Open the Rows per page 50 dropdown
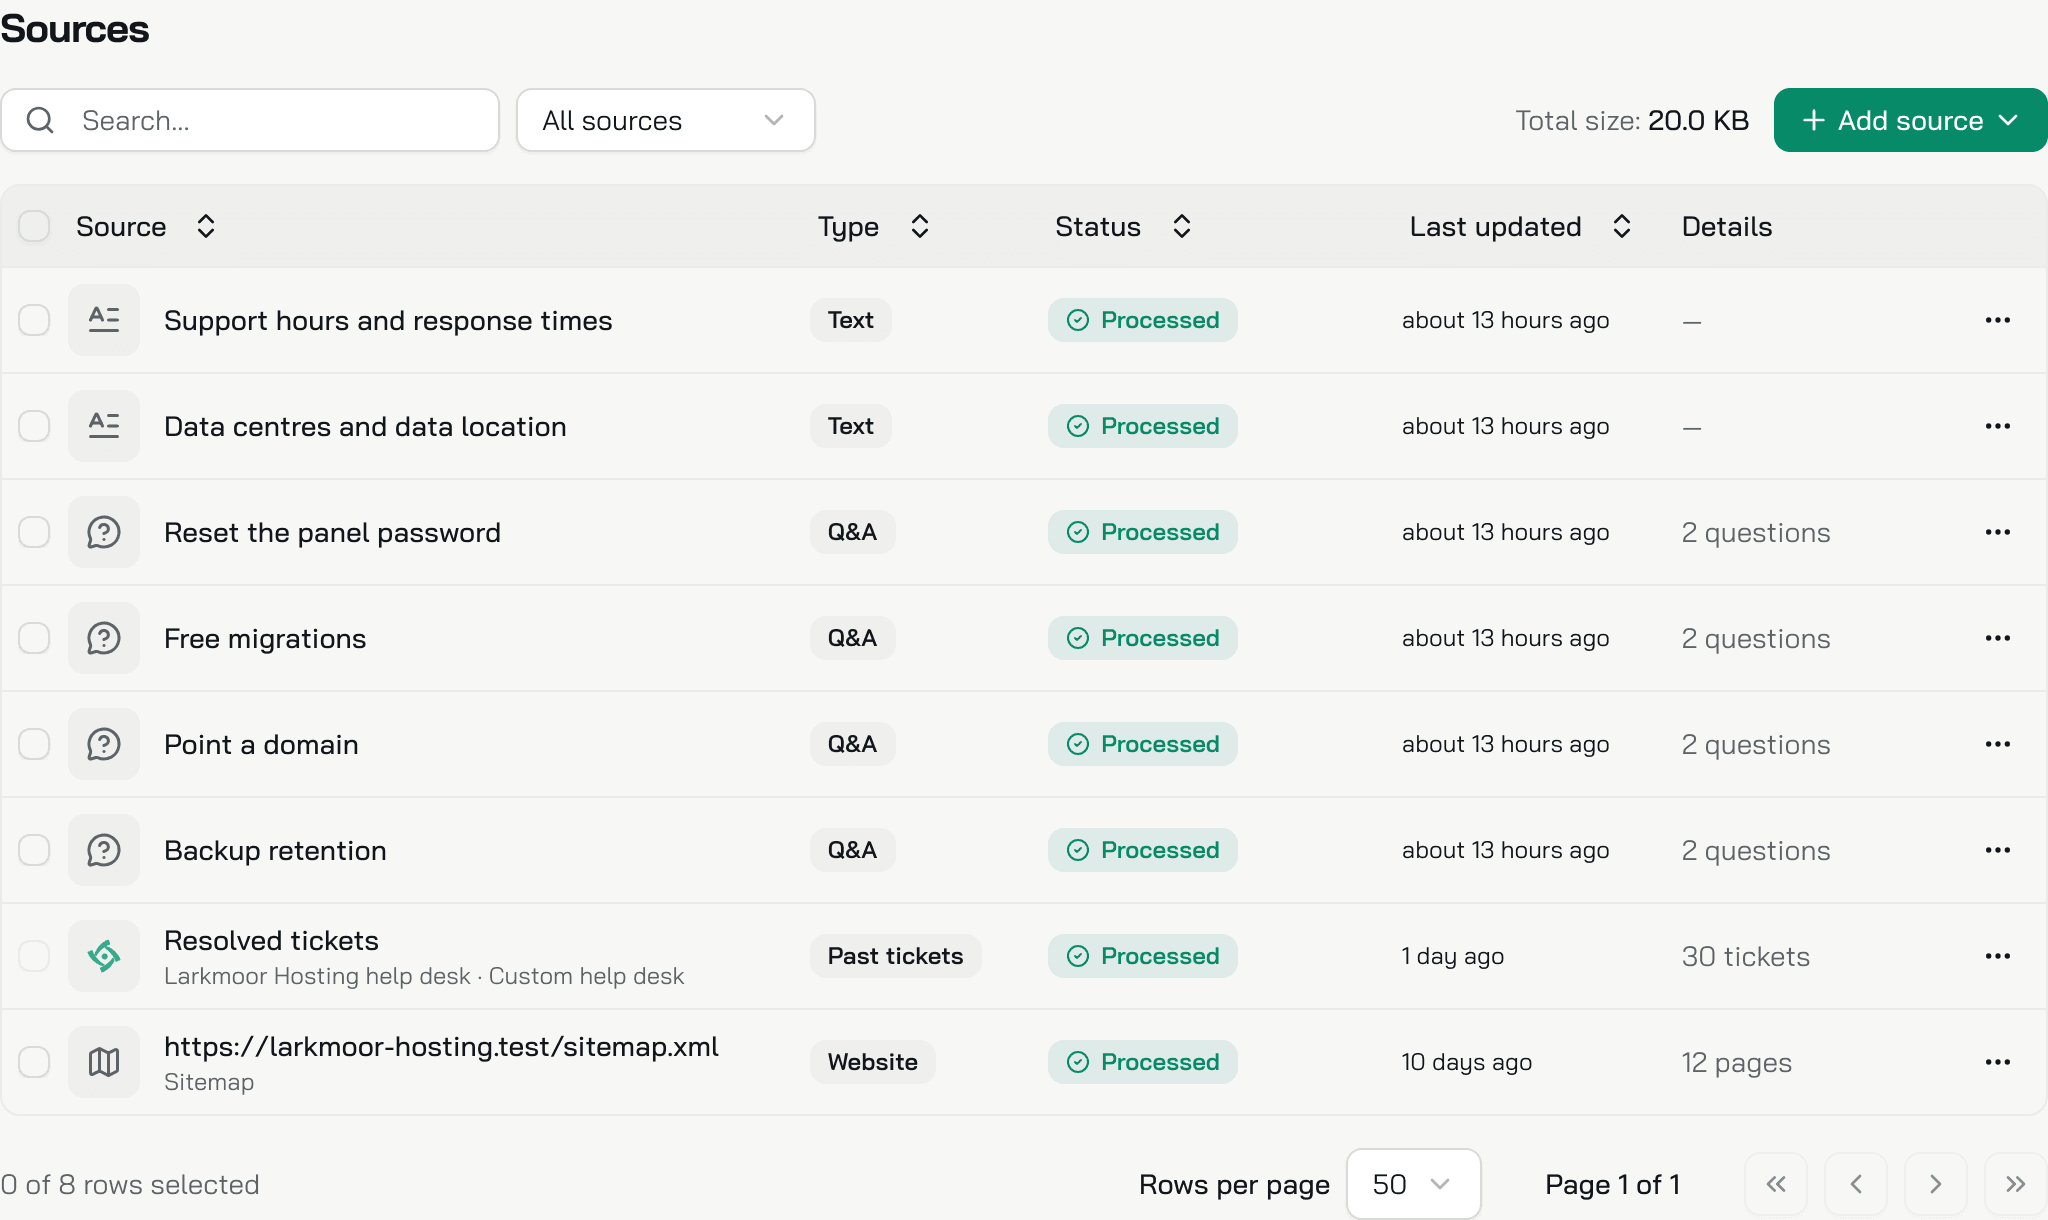The image size is (2048, 1220). [x=1413, y=1184]
